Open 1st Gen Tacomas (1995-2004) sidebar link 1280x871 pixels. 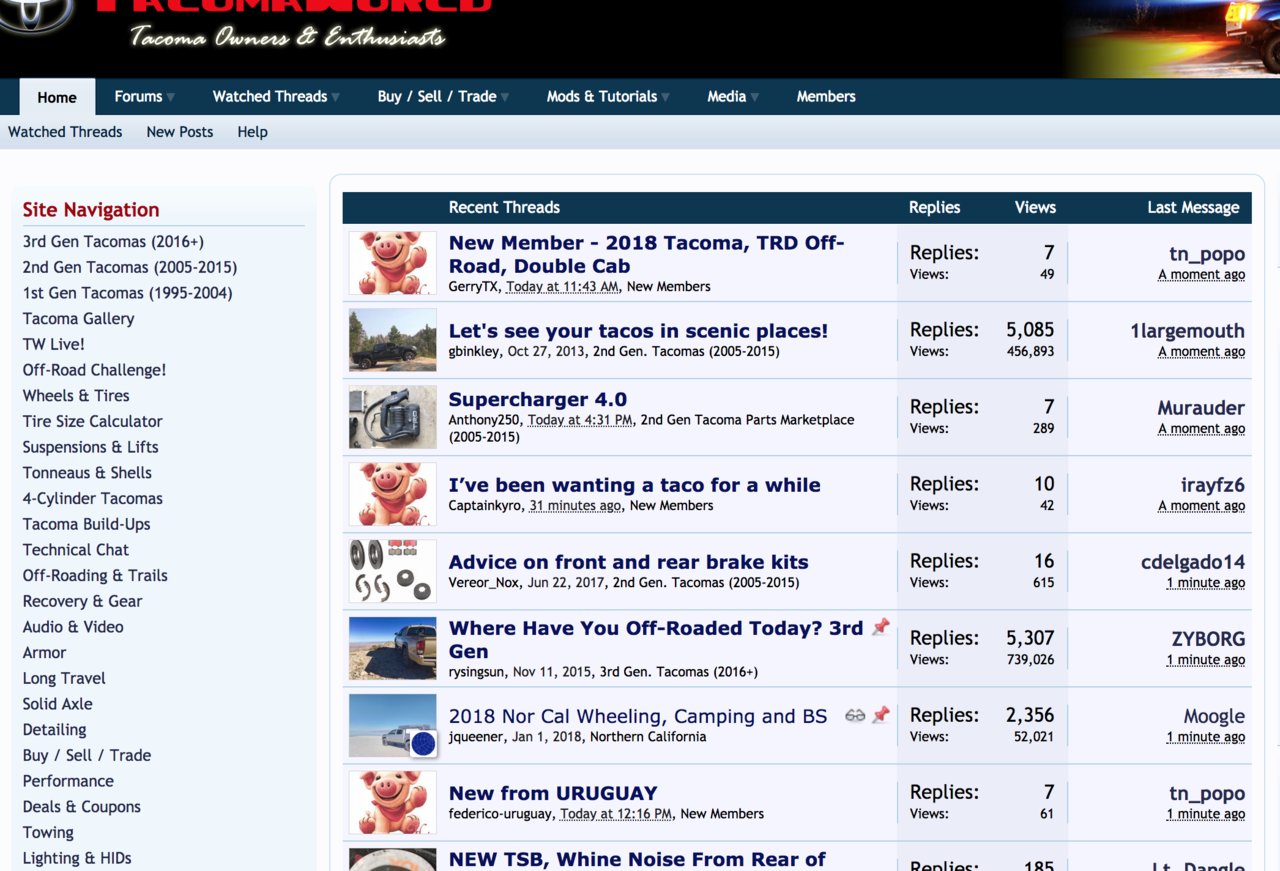(x=127, y=293)
